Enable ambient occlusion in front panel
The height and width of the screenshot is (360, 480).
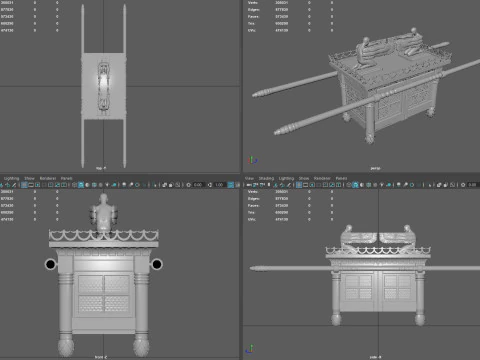pos(124,185)
